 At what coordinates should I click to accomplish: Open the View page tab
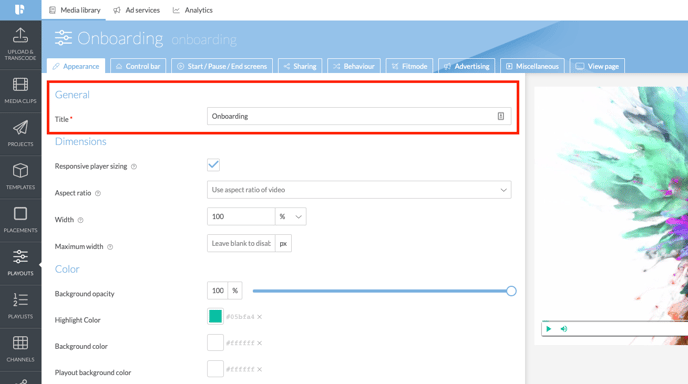tap(597, 66)
